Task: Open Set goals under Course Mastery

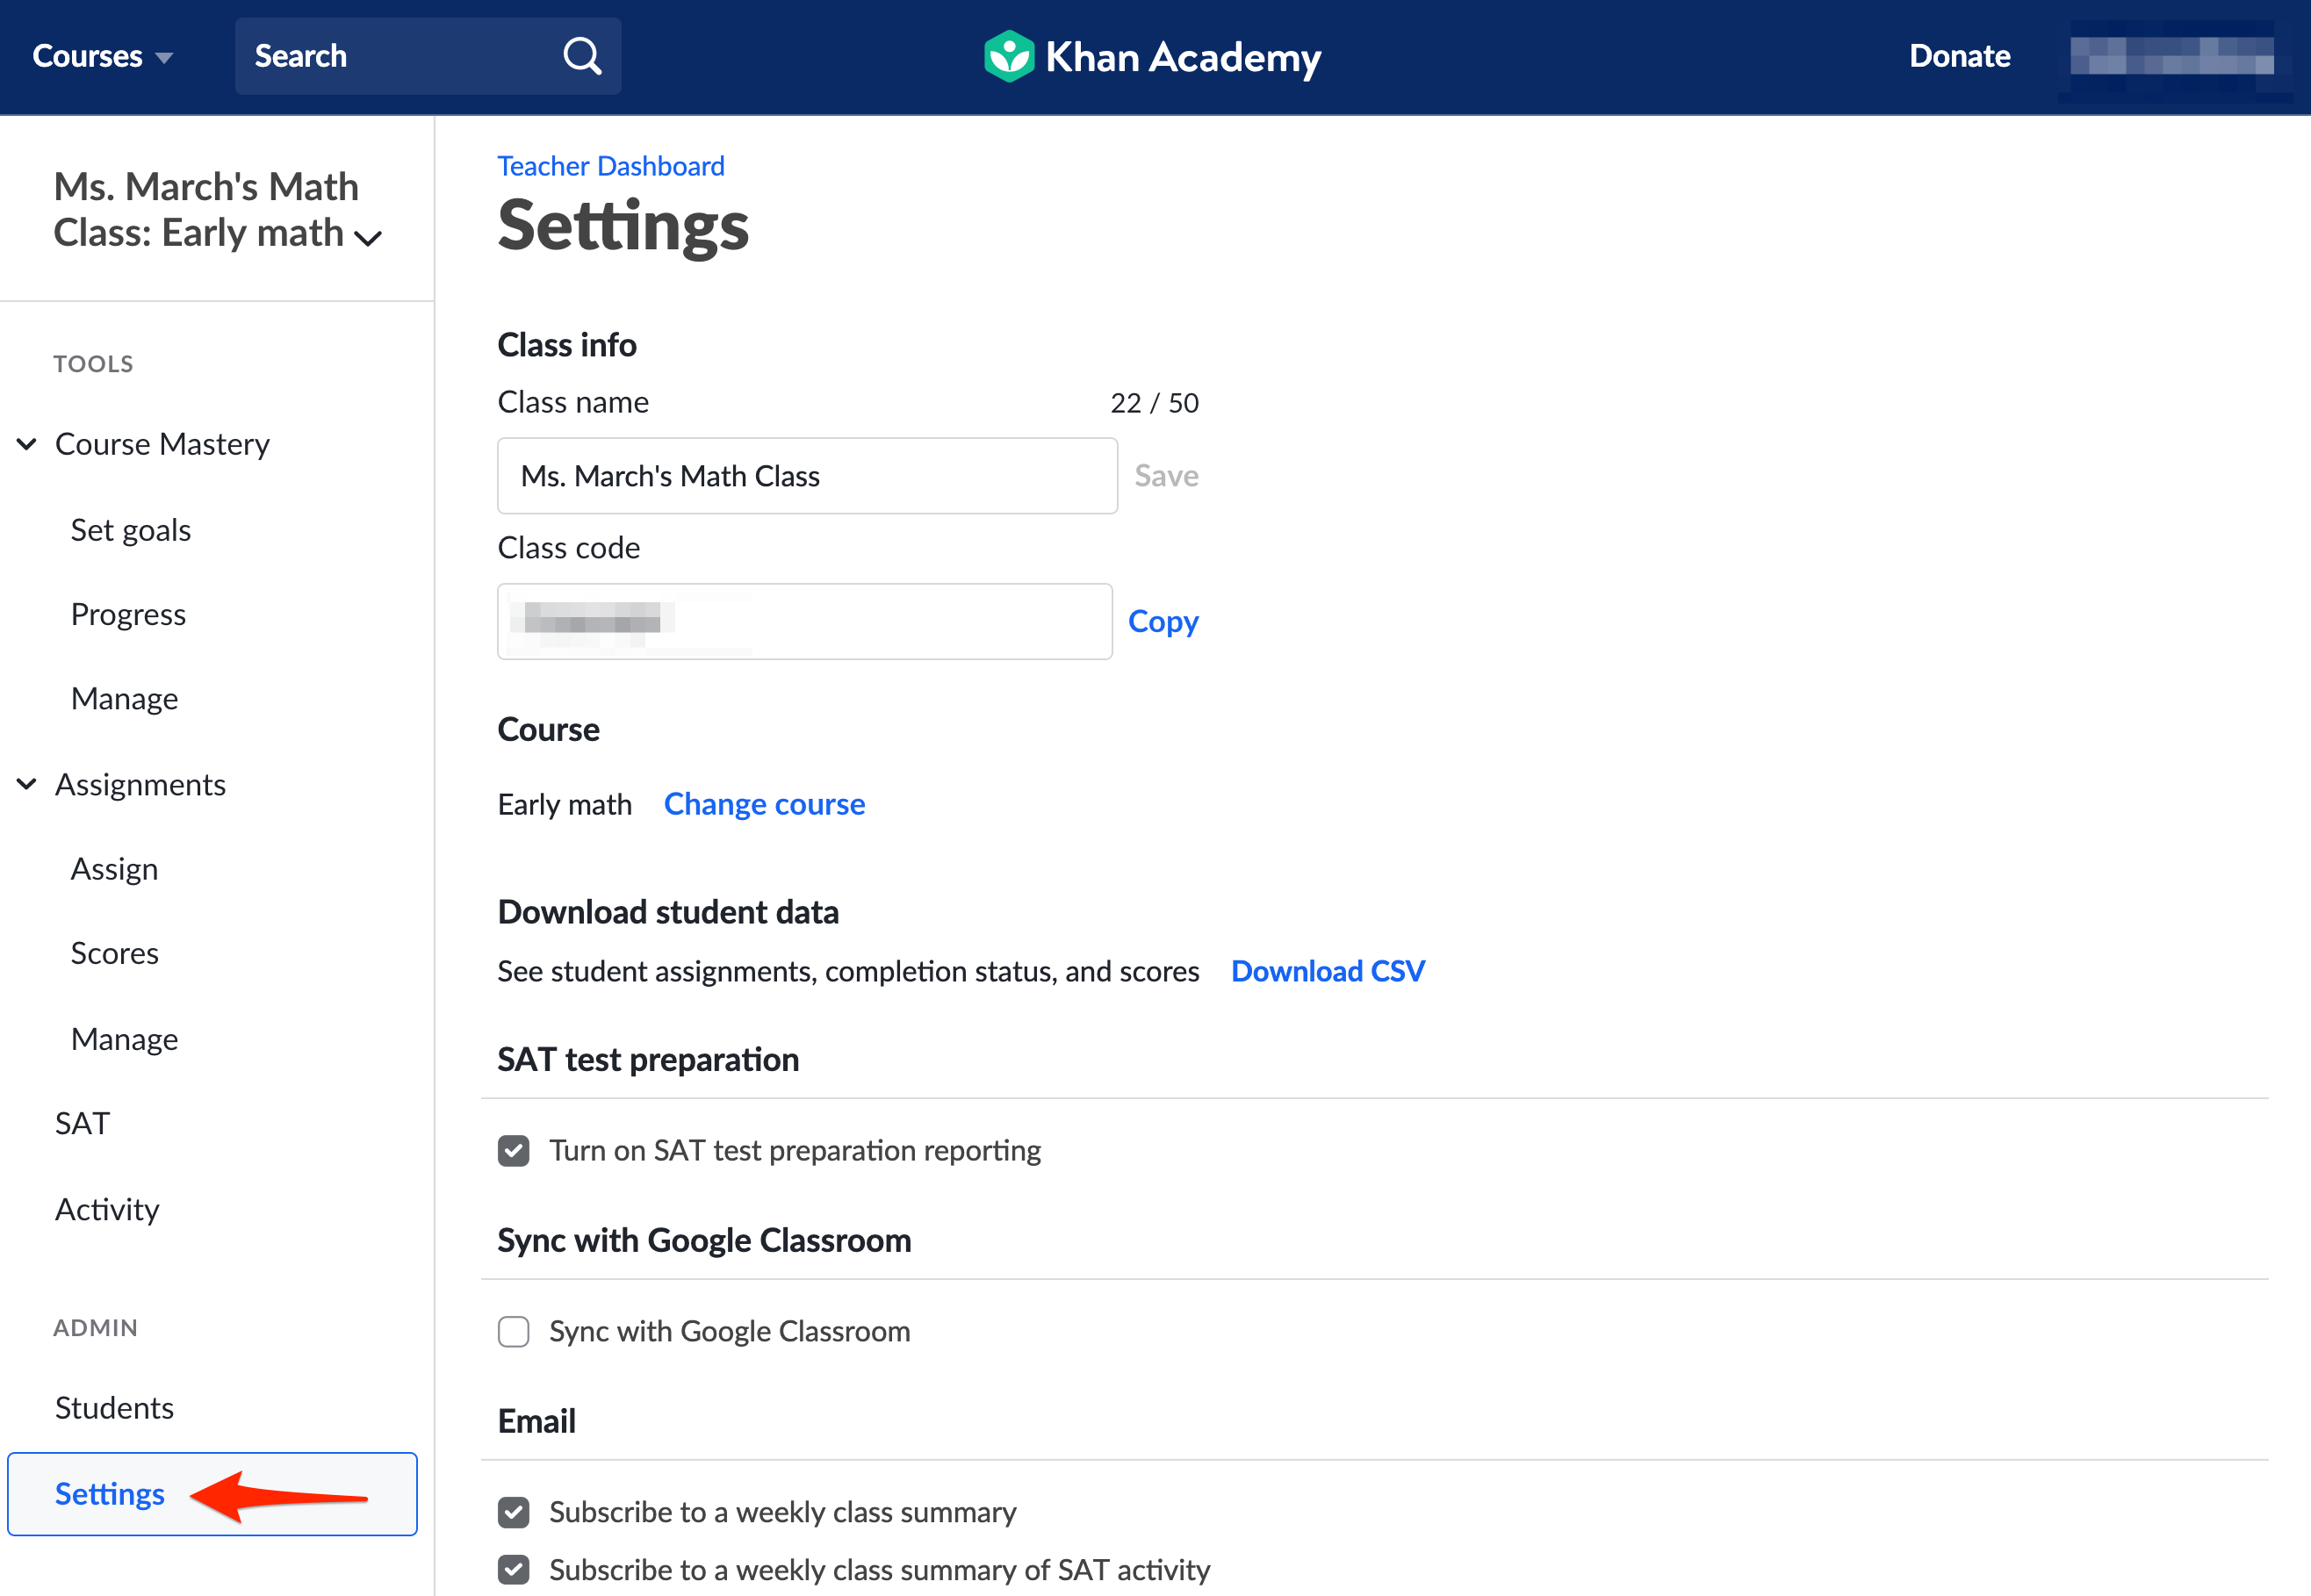Action: click(x=131, y=530)
